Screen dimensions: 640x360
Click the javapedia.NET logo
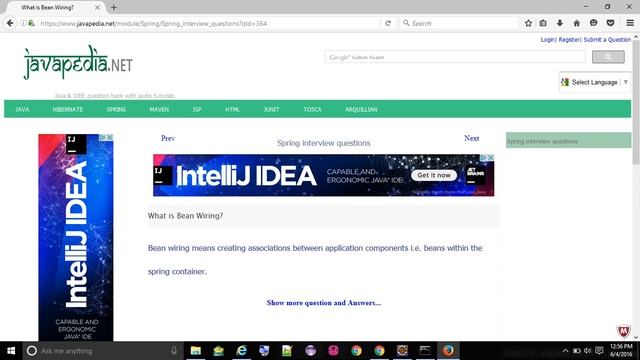(x=78, y=63)
